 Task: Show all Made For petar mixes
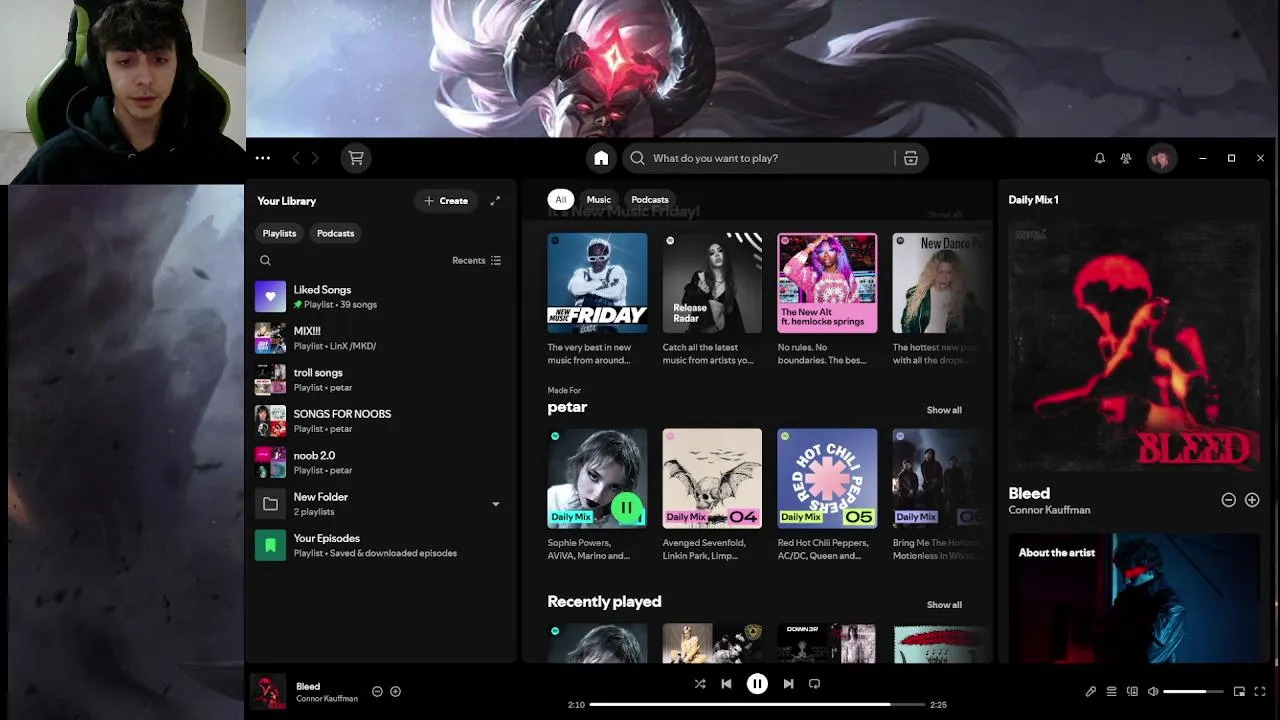click(x=944, y=410)
